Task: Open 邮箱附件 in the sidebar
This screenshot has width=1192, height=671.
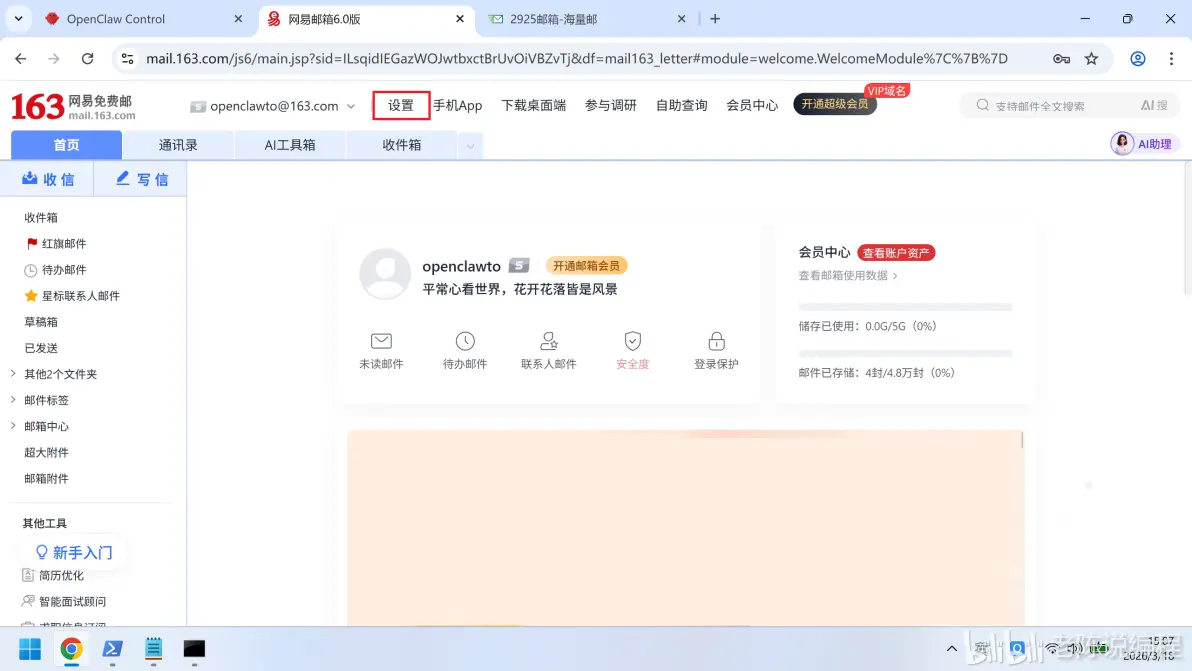Action: (x=46, y=478)
